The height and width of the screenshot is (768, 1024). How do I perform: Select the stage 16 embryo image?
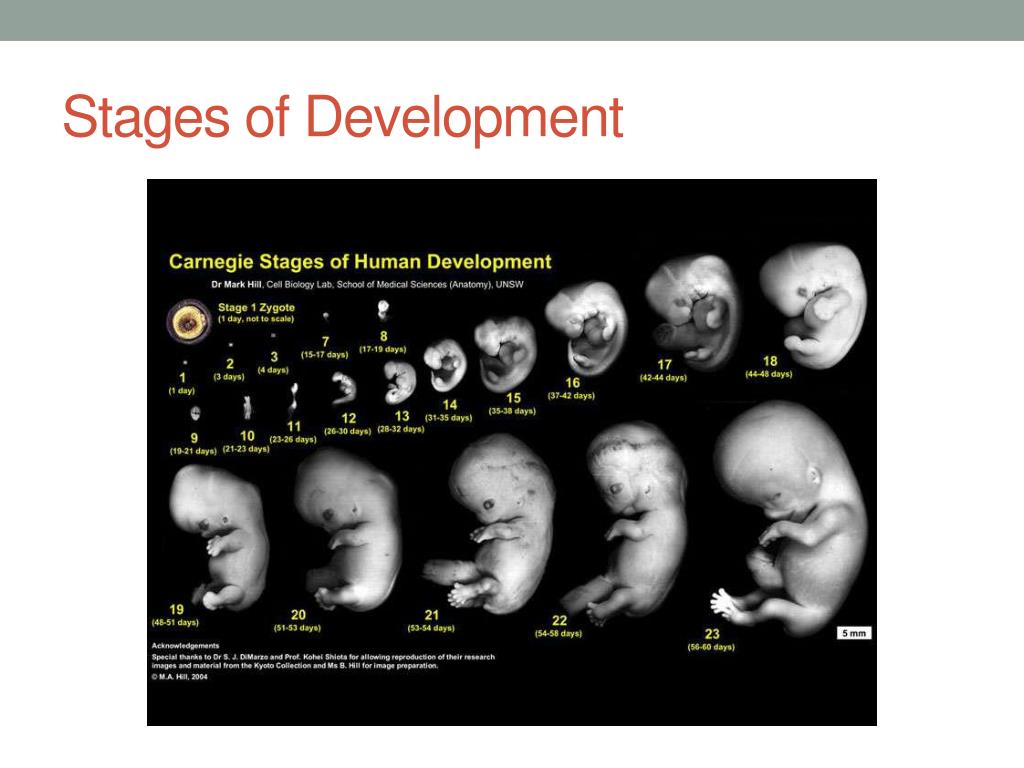586,328
